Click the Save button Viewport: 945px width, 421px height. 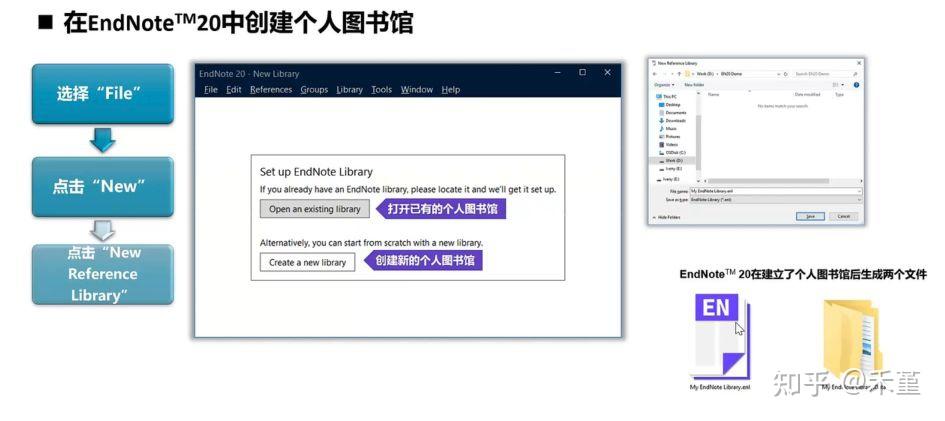click(811, 216)
